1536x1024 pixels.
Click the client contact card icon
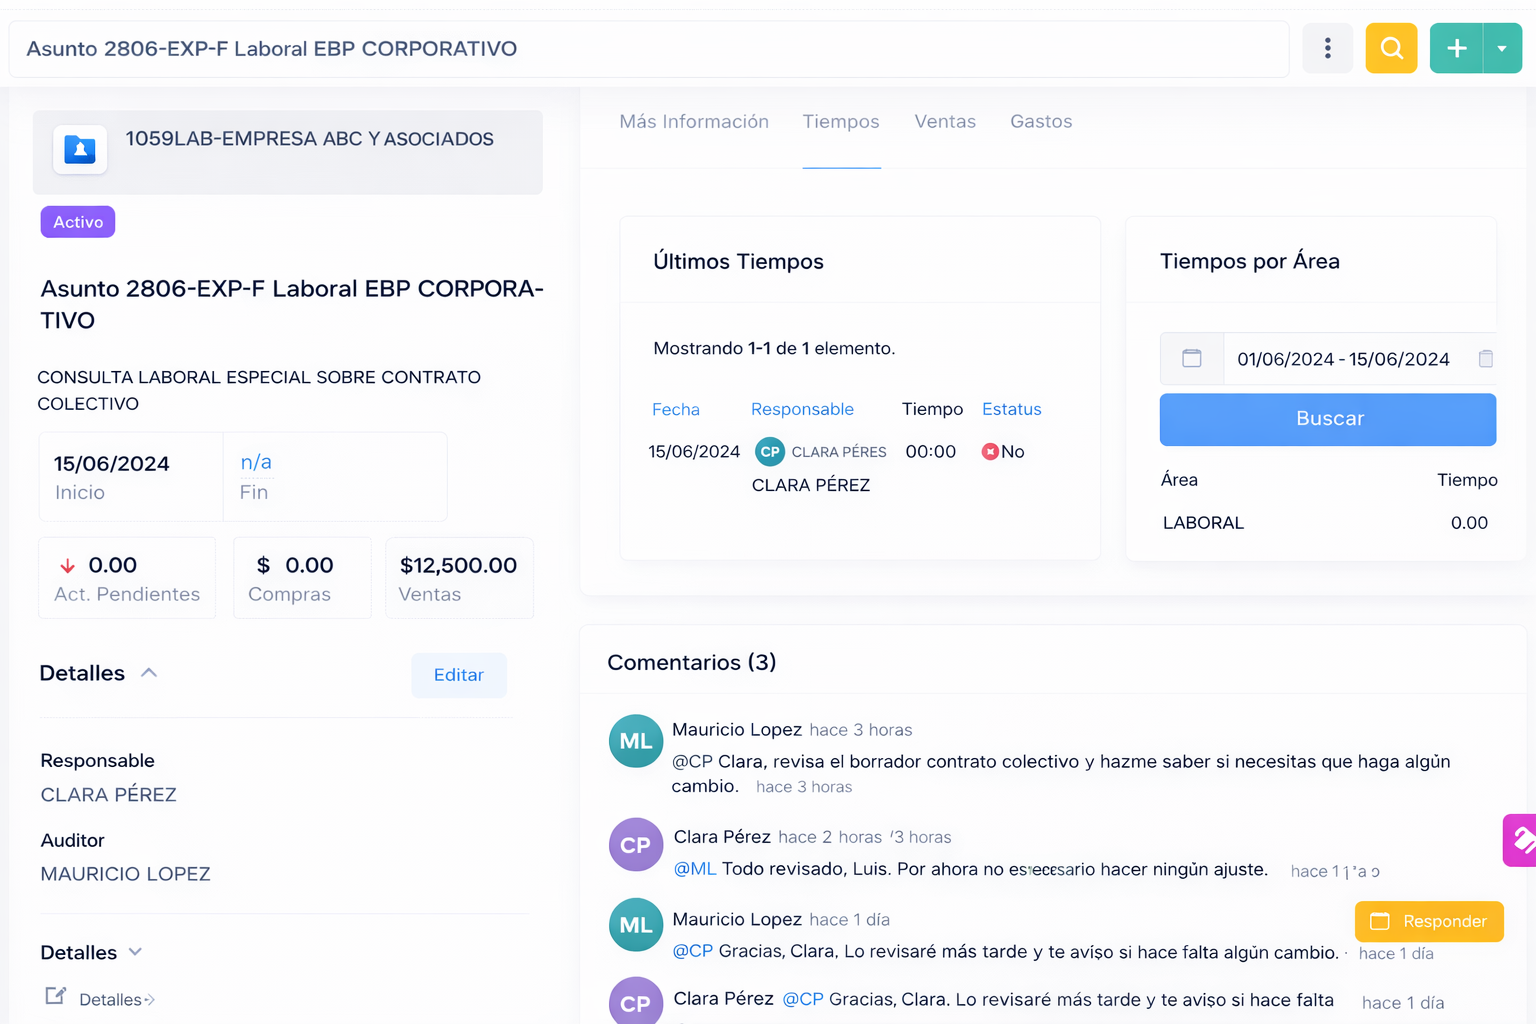coord(80,150)
